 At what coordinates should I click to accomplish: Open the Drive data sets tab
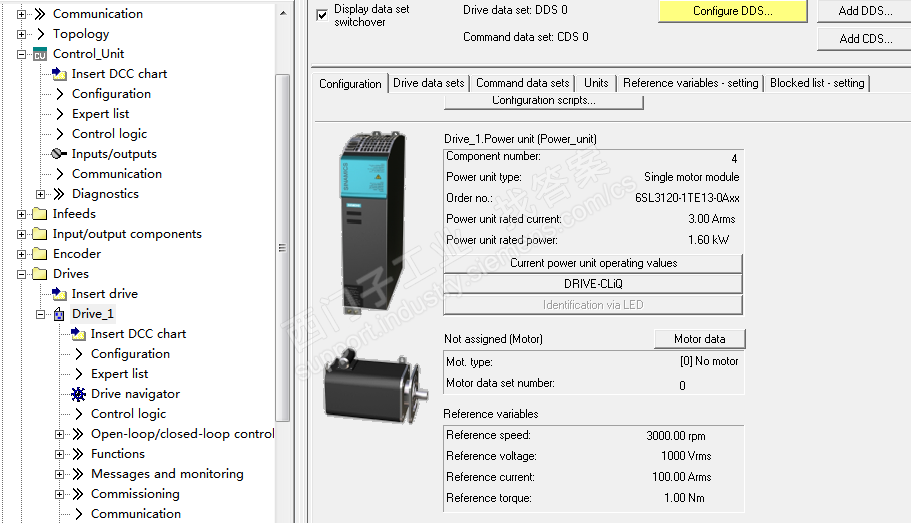point(429,83)
